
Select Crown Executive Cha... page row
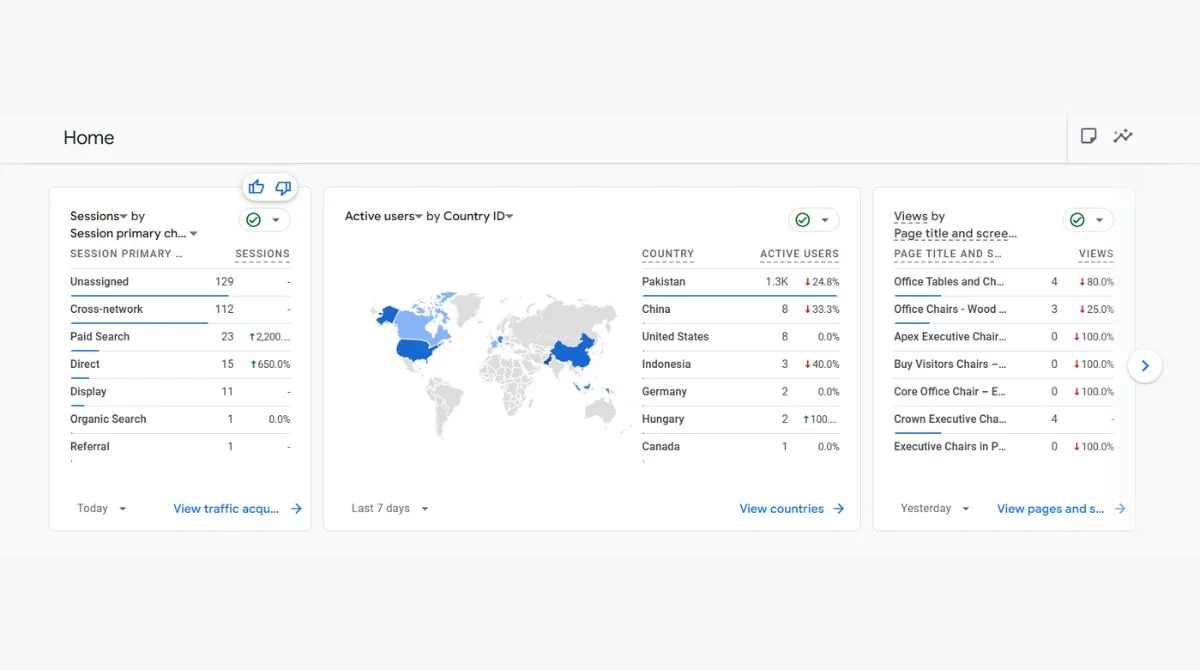pyautogui.click(x=1004, y=420)
